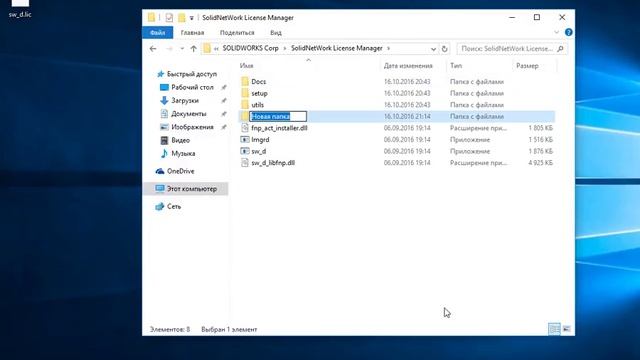640x360 pixels.
Task: Open Загрузки in the sidebar
Action: point(185,100)
